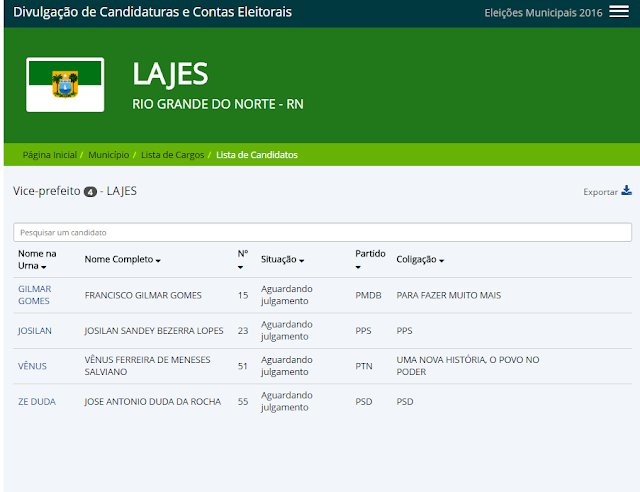640x492 pixels.
Task: Click Divulgação de Candidaturas e Contas Eleitorais title
Action: [152, 12]
